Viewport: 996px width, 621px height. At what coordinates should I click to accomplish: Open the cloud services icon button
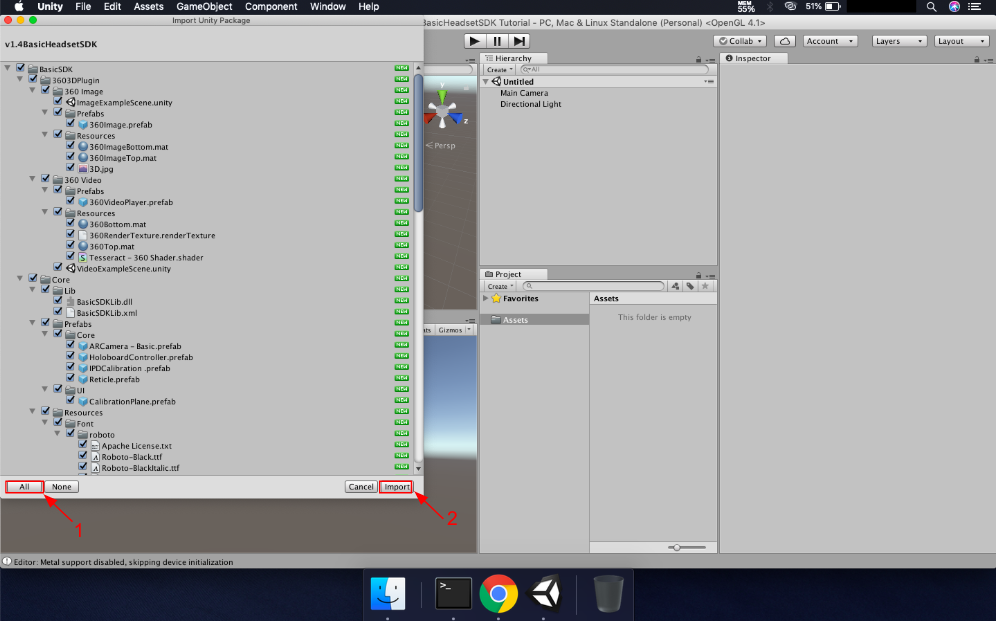785,41
